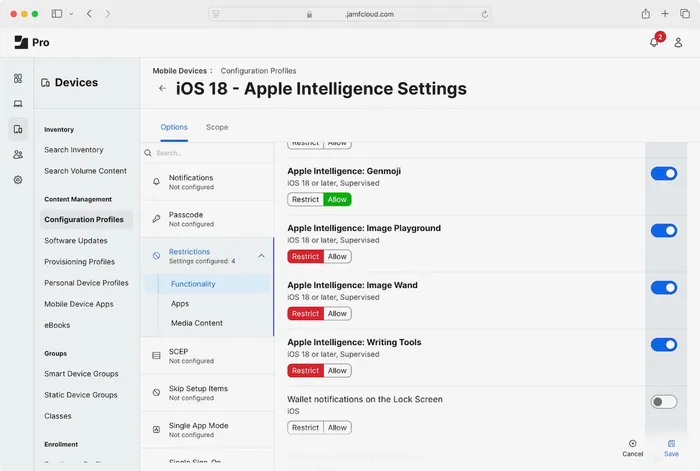Disable the Image Playground setting toggle

(663, 230)
